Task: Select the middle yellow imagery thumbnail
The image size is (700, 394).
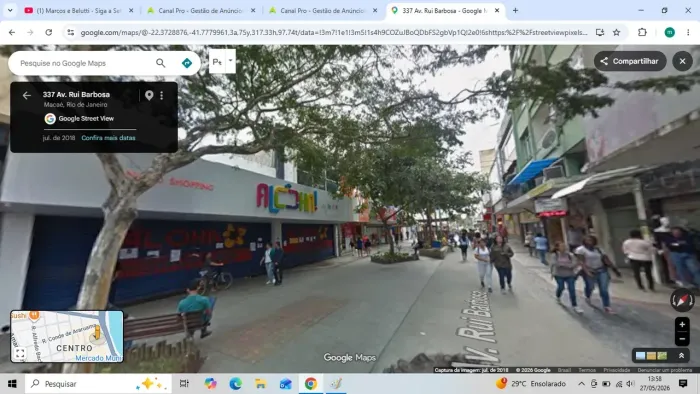Action: (x=651, y=356)
